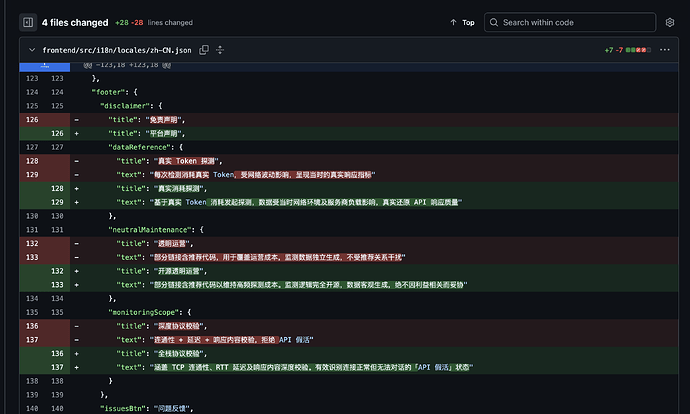Open the three-dot file options menu
The width and height of the screenshot is (690, 414).
coord(664,50)
